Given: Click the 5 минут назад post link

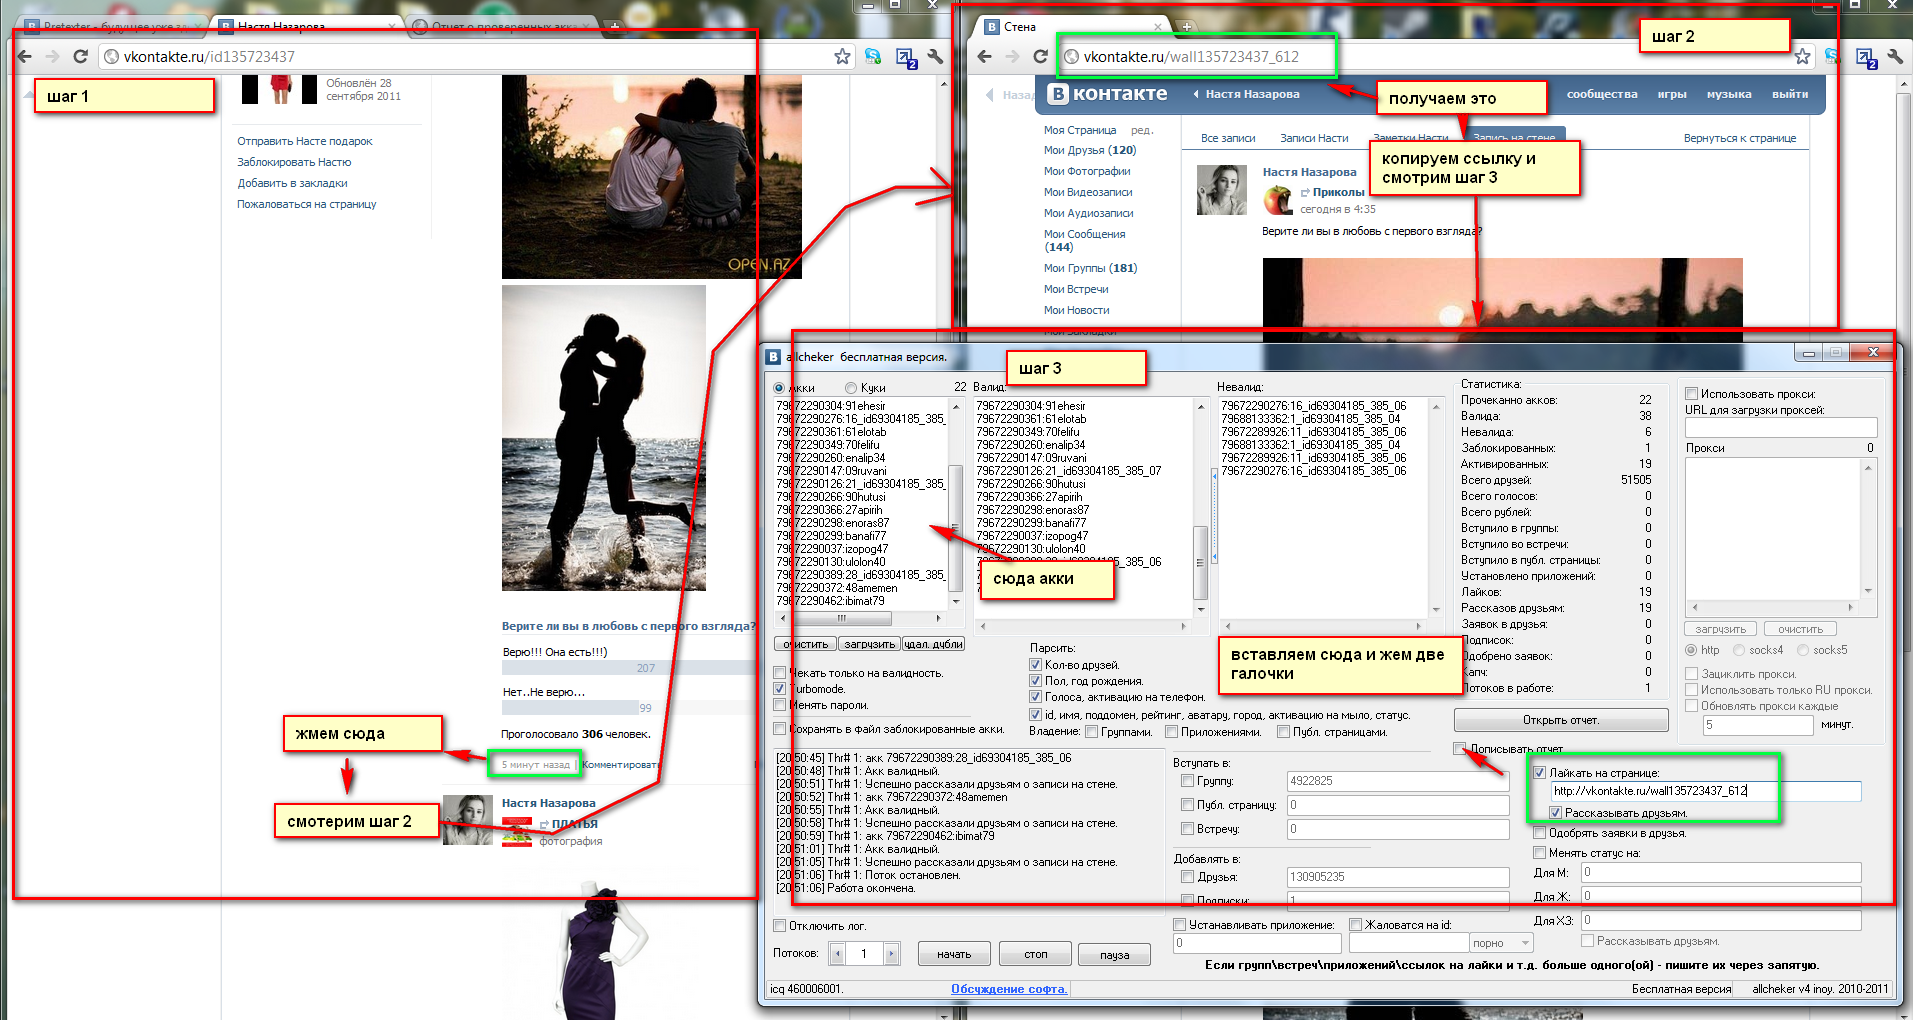Looking at the screenshot, I should pyautogui.click(x=535, y=765).
